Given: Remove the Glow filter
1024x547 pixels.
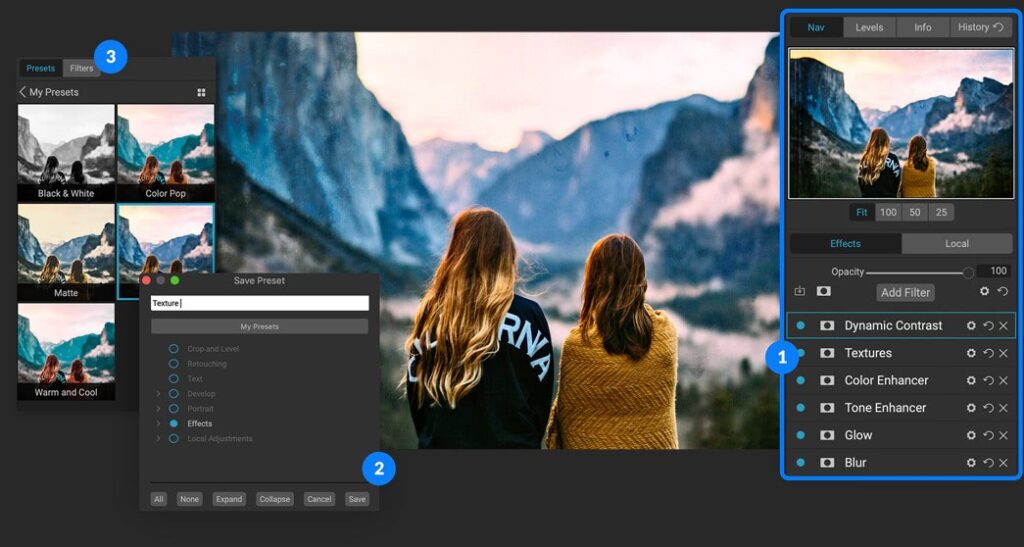Looking at the screenshot, I should (x=1004, y=435).
